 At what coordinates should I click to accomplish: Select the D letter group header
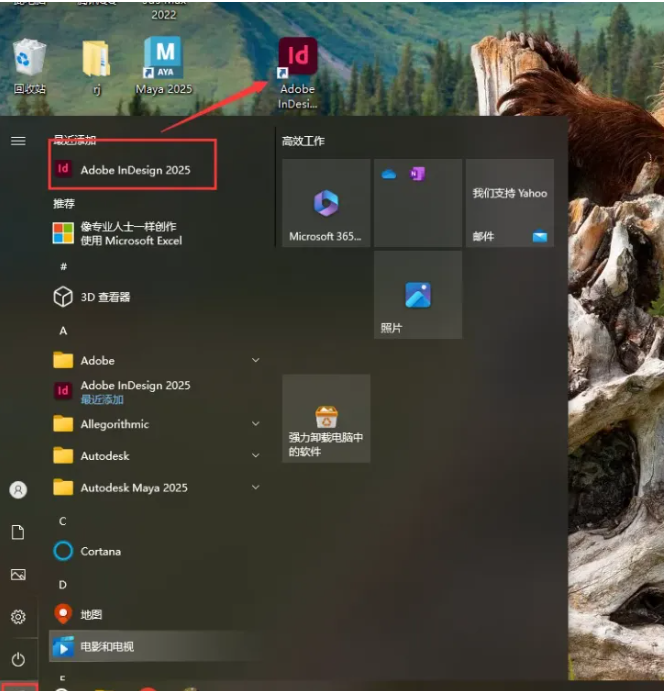point(63,584)
